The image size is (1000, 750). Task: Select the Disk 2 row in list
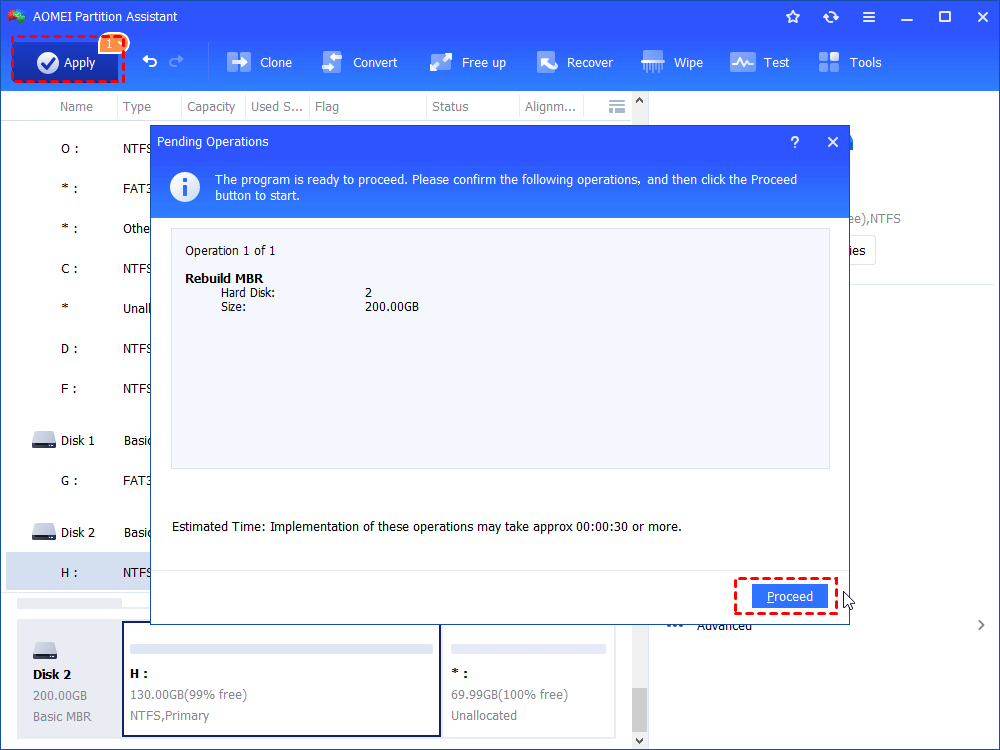pyautogui.click(x=78, y=532)
